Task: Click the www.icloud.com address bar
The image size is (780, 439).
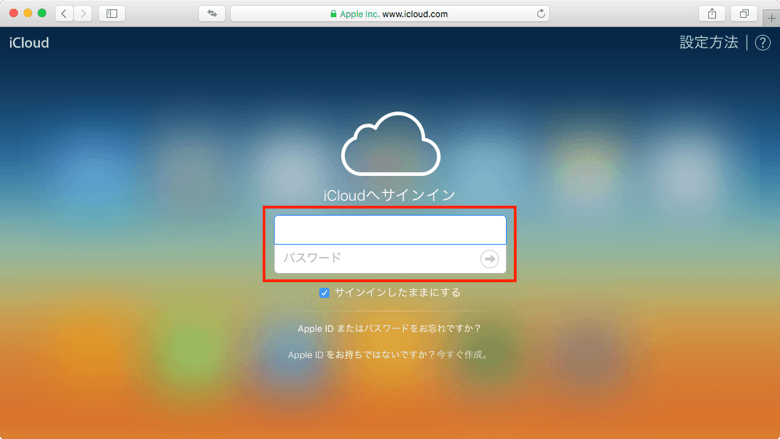Action: point(389,13)
